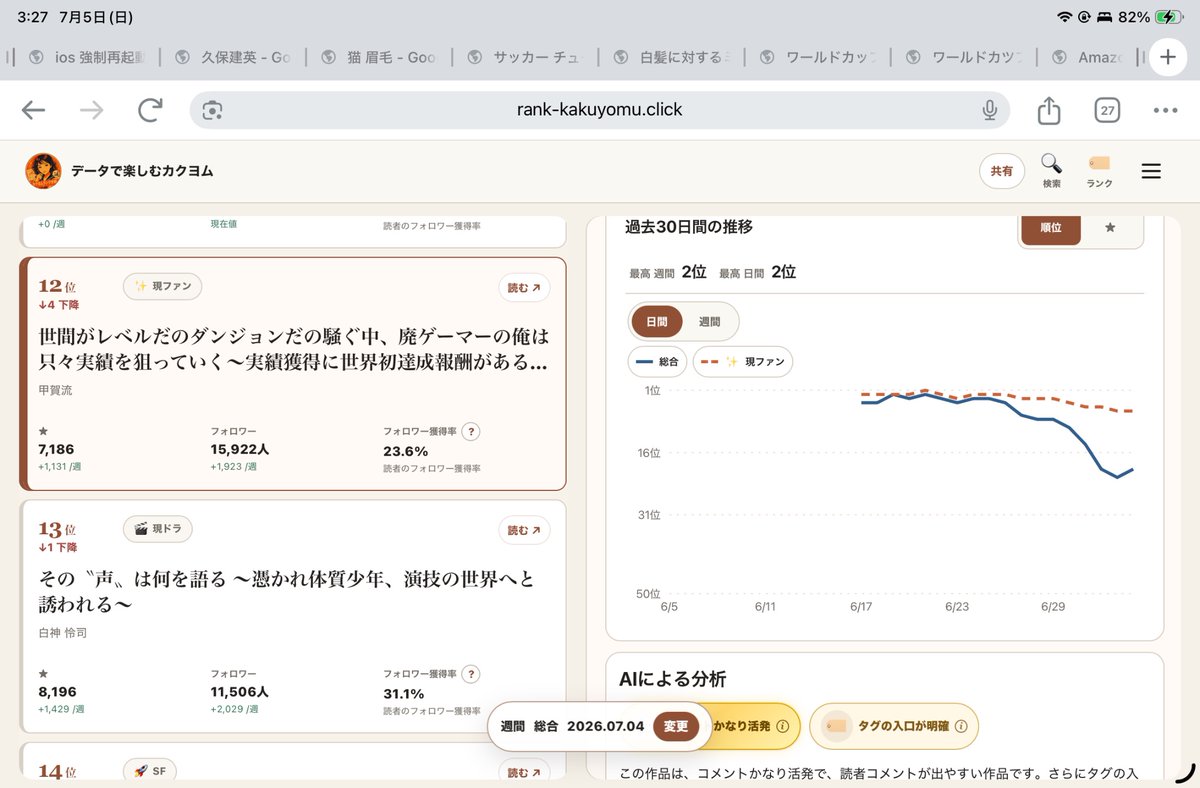Viewport: 1200px width, 788px height.
Task: Click the follower count 15,922人
Action: coord(239,450)
